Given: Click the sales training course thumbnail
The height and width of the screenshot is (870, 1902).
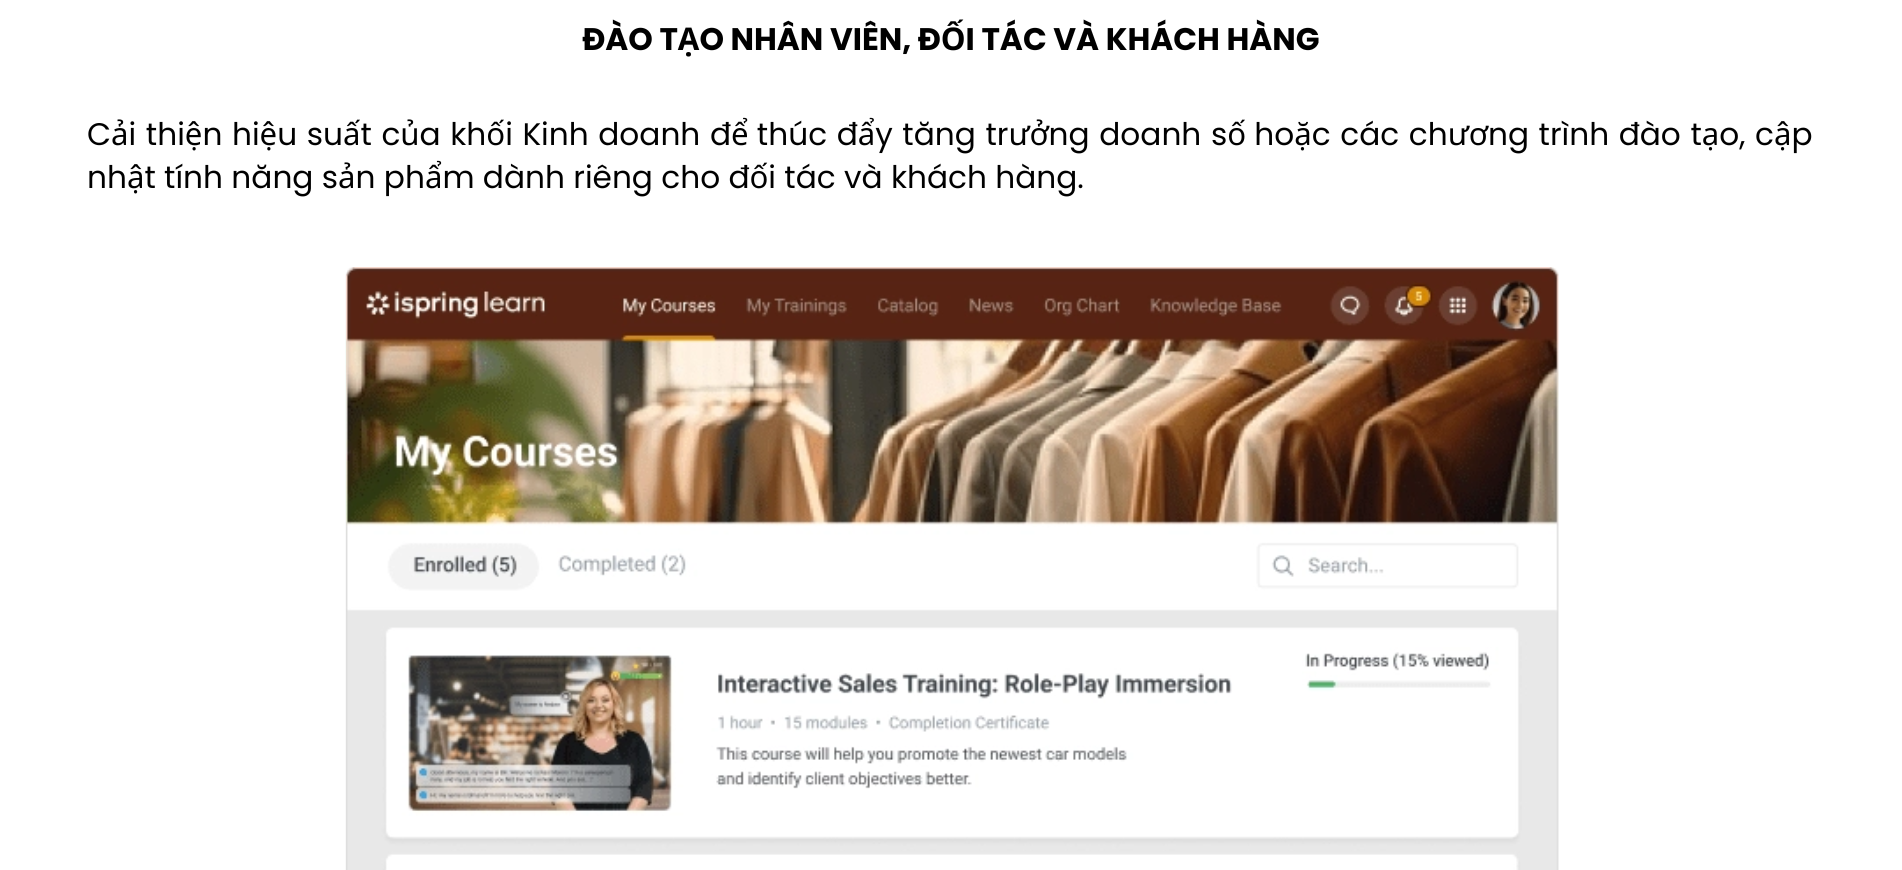Looking at the screenshot, I should point(540,733).
